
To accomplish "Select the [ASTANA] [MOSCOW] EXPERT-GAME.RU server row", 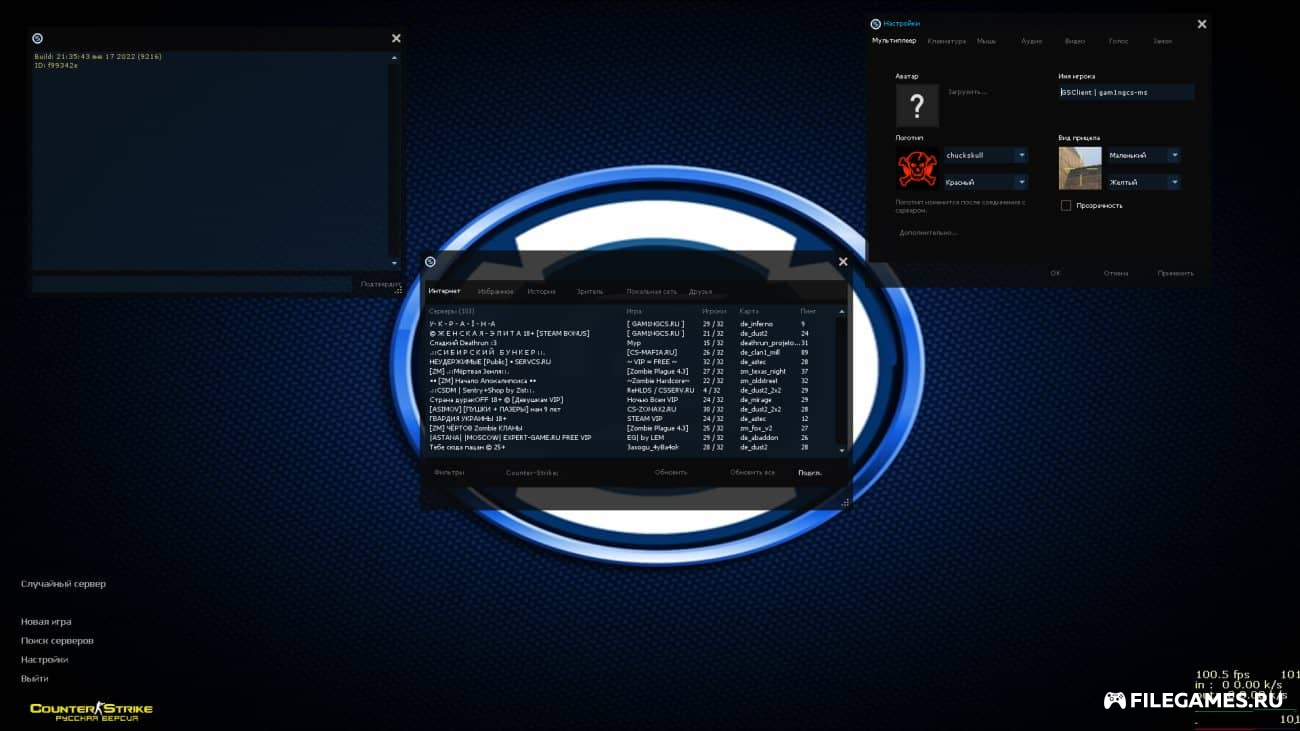I will click(x=630, y=437).
